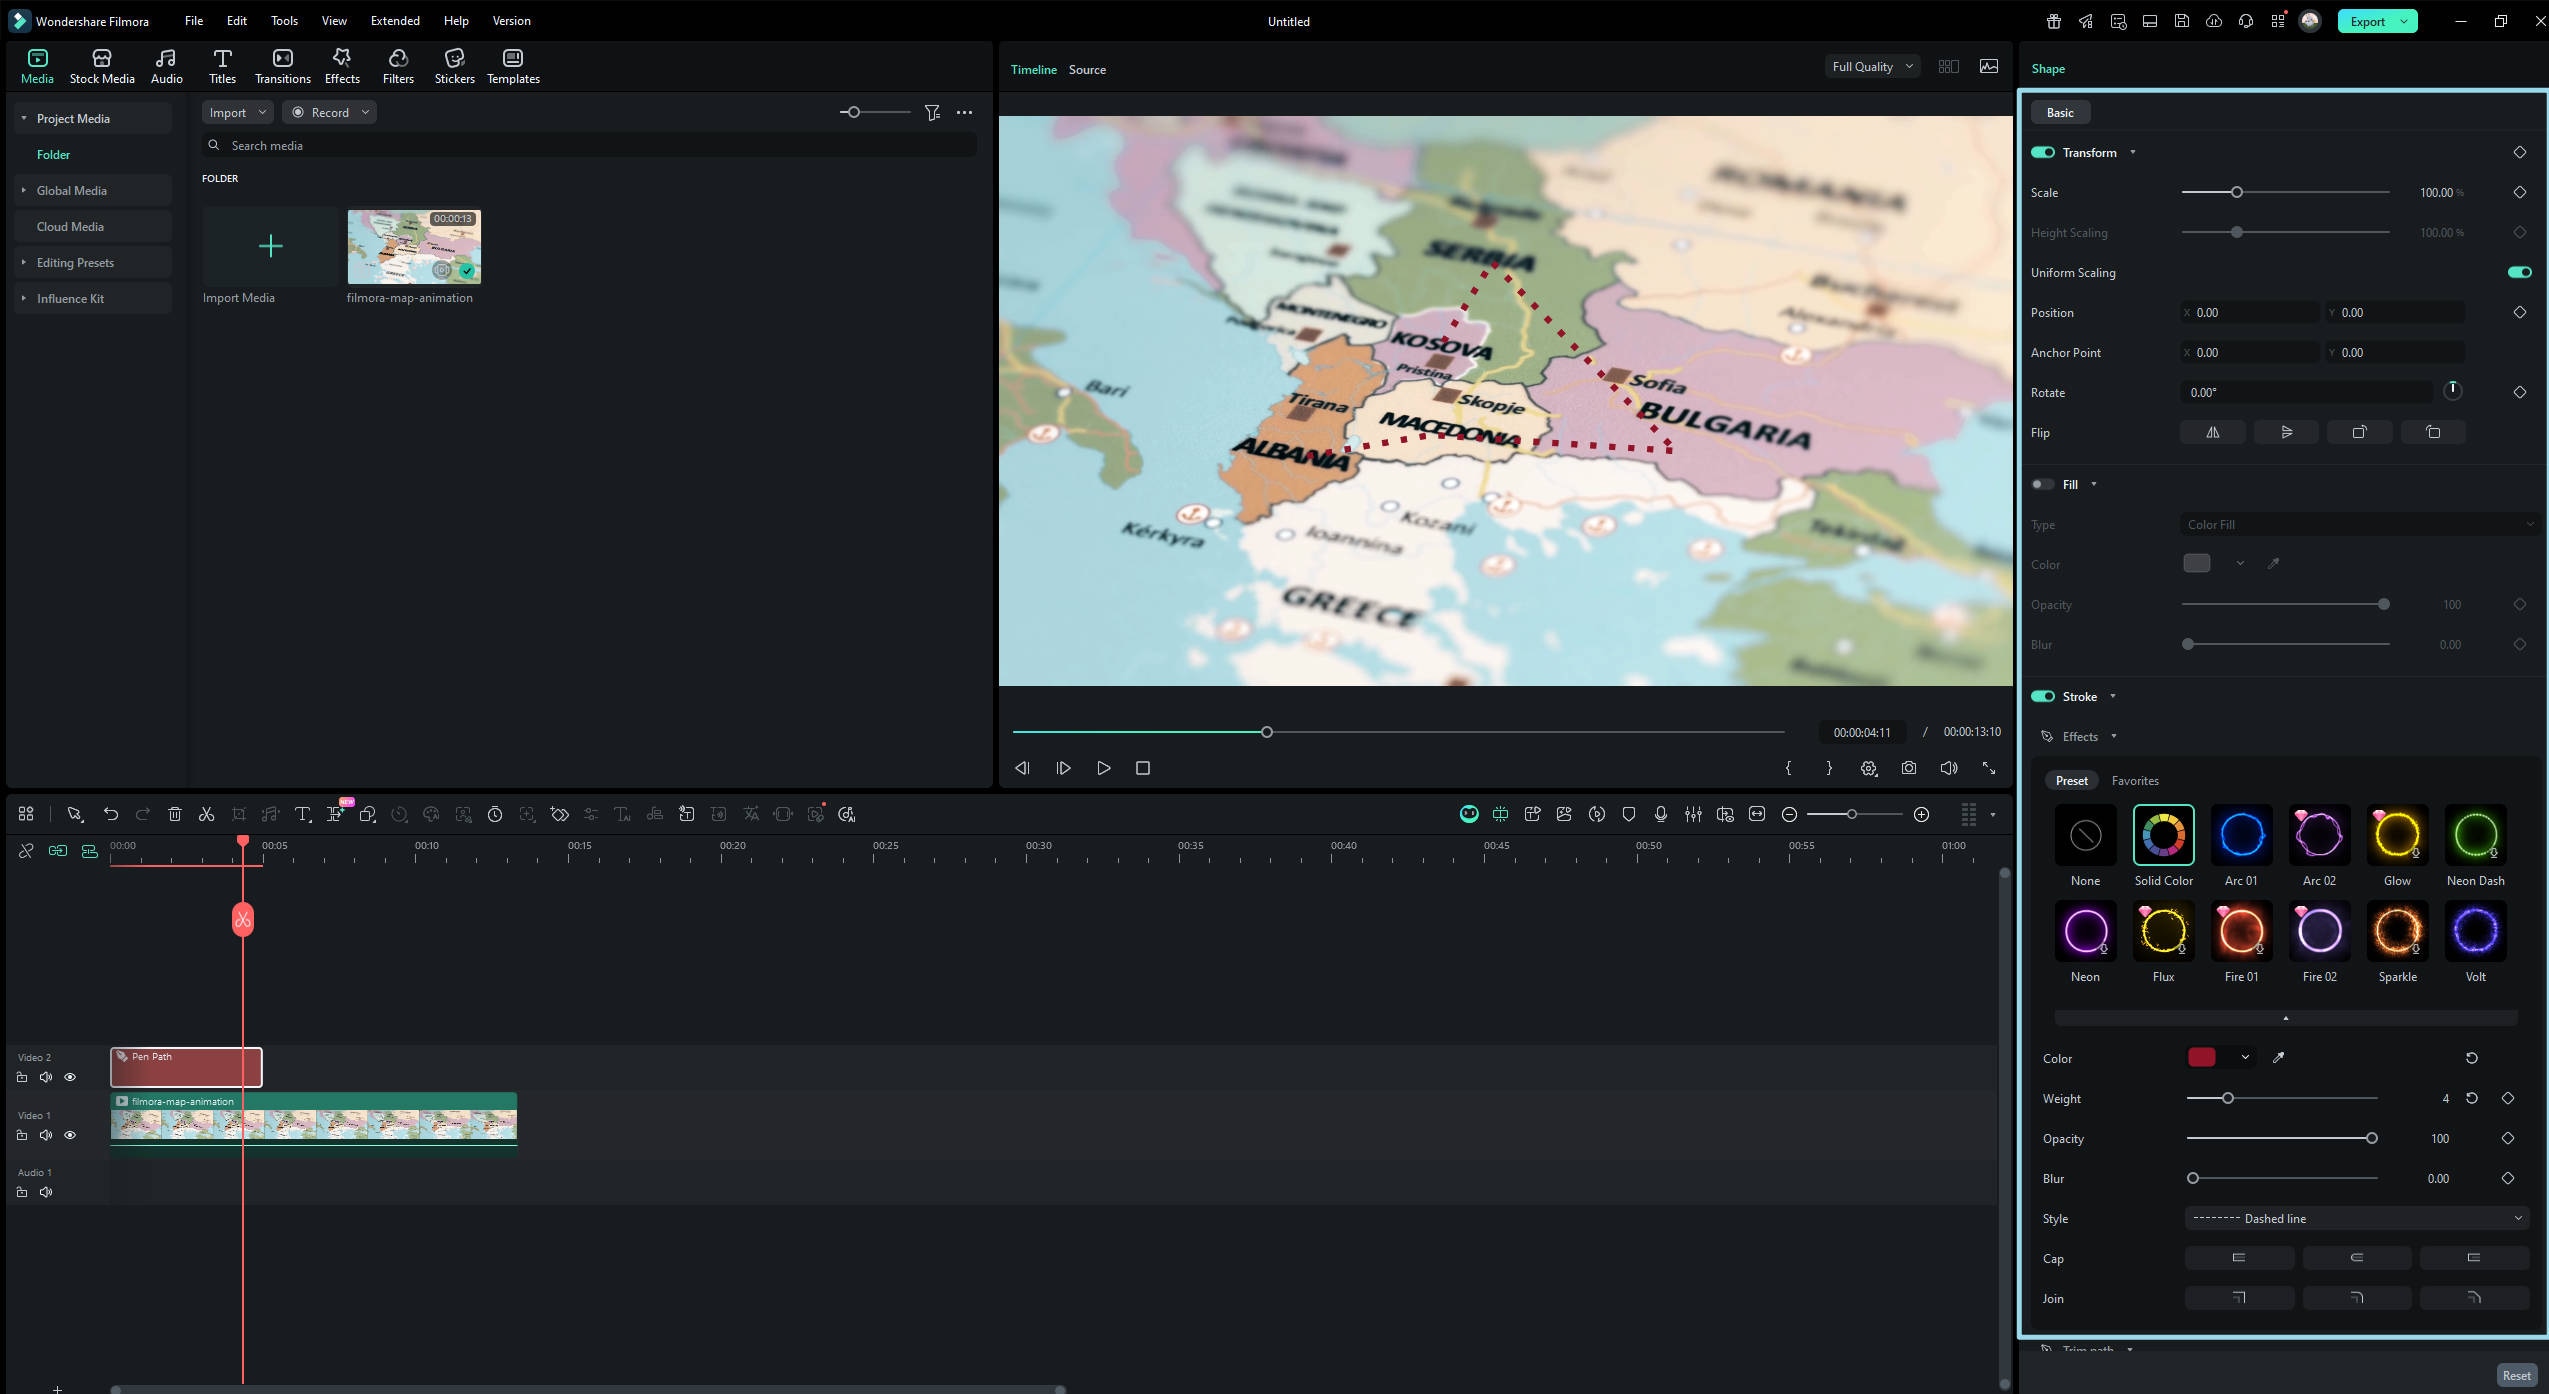
Task: Open the Tools menu
Action: click(x=283, y=20)
